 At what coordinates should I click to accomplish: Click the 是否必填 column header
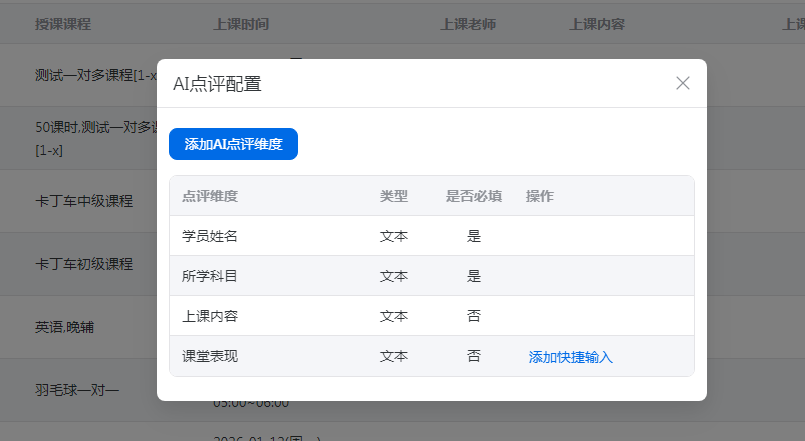pos(474,196)
